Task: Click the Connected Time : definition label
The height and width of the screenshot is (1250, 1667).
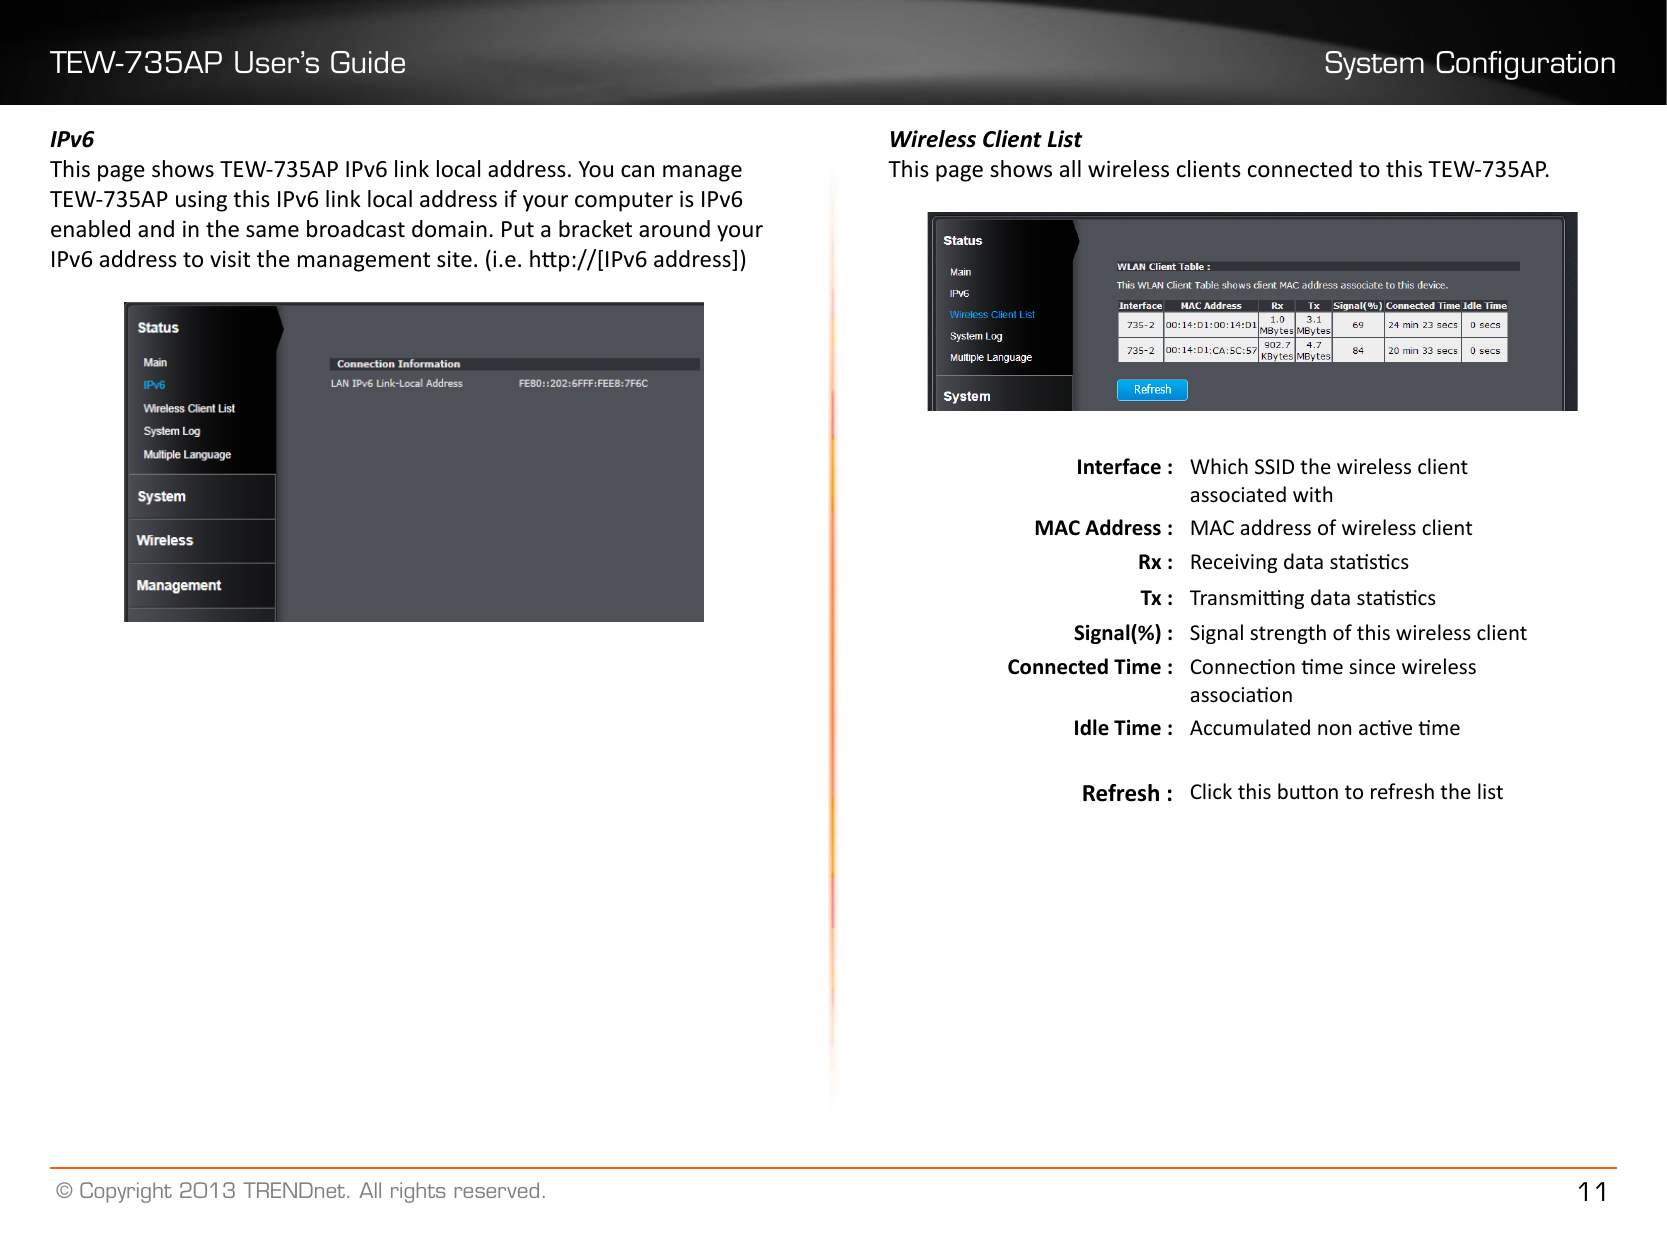Action: point(1090,667)
